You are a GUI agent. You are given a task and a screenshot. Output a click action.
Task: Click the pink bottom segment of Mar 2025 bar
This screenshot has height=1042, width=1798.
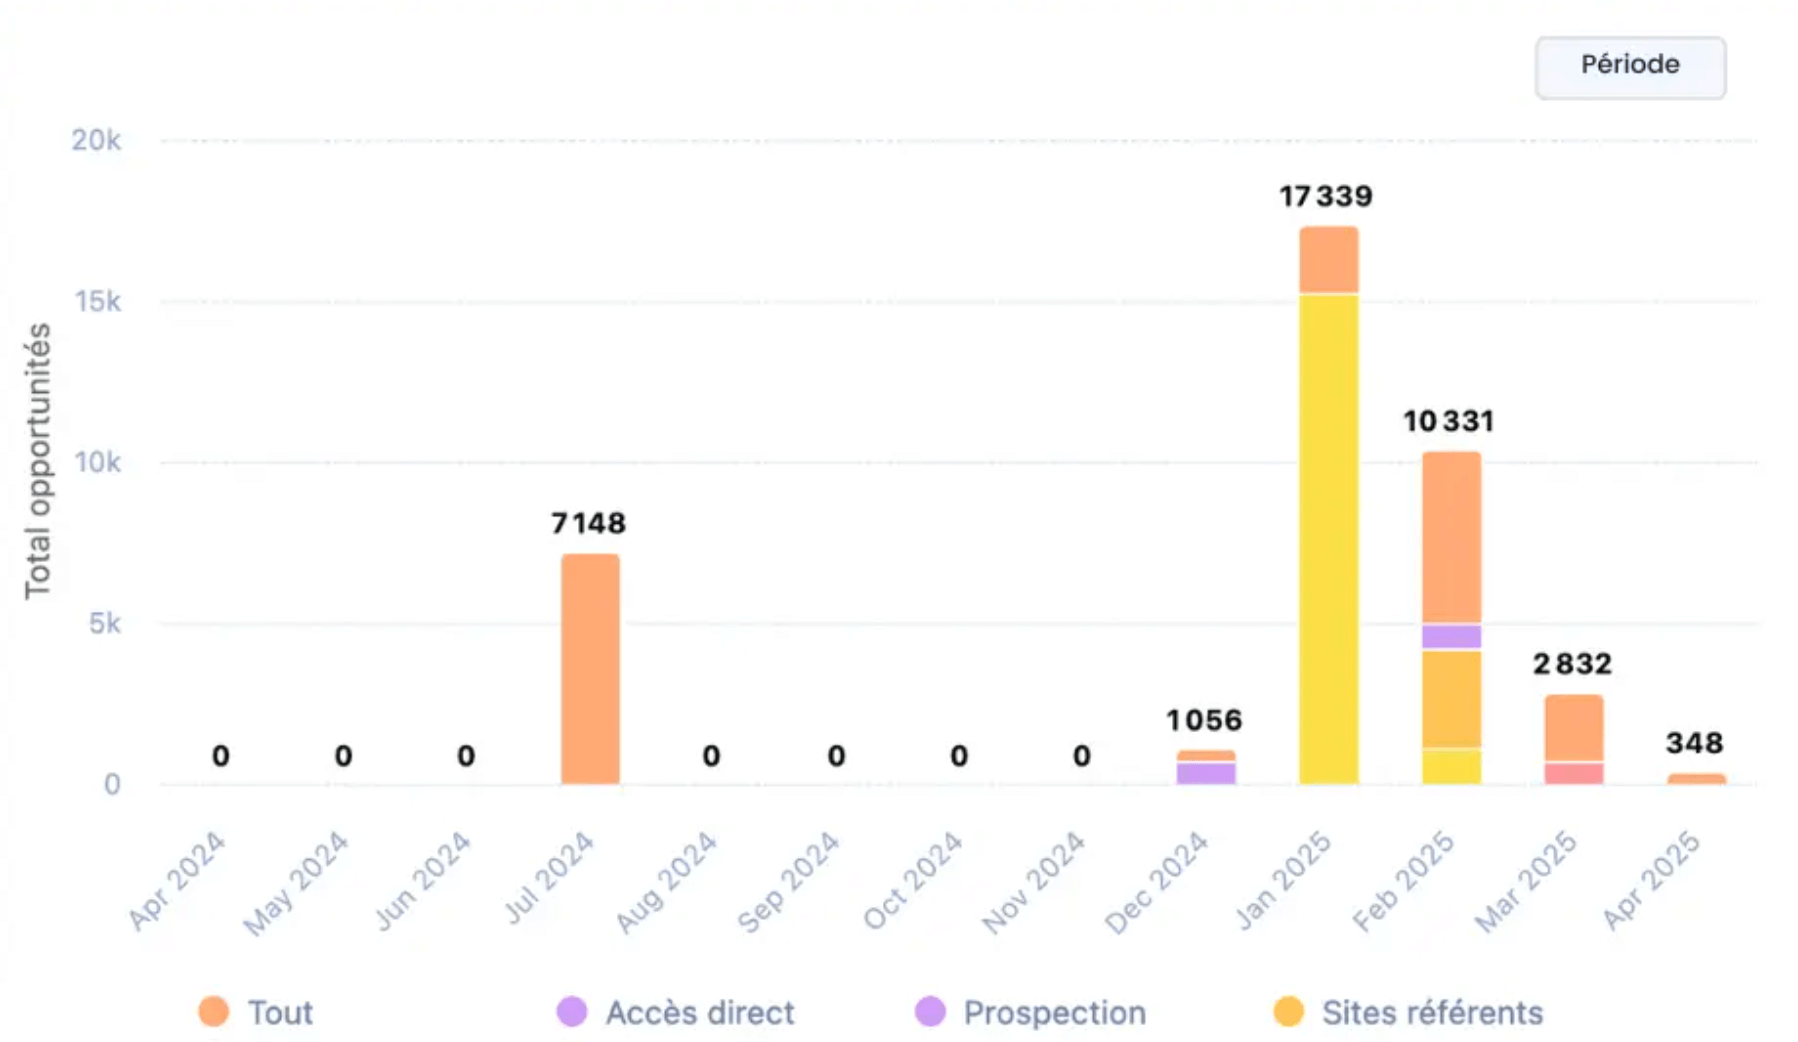click(1573, 773)
